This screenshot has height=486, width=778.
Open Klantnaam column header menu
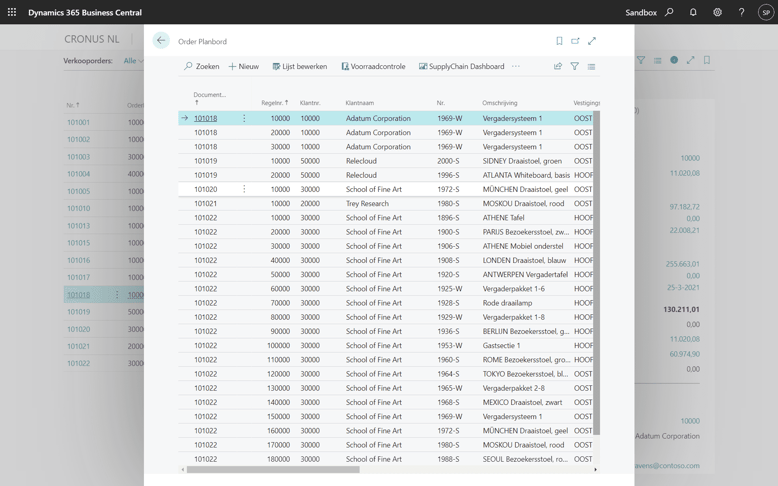[360, 103]
